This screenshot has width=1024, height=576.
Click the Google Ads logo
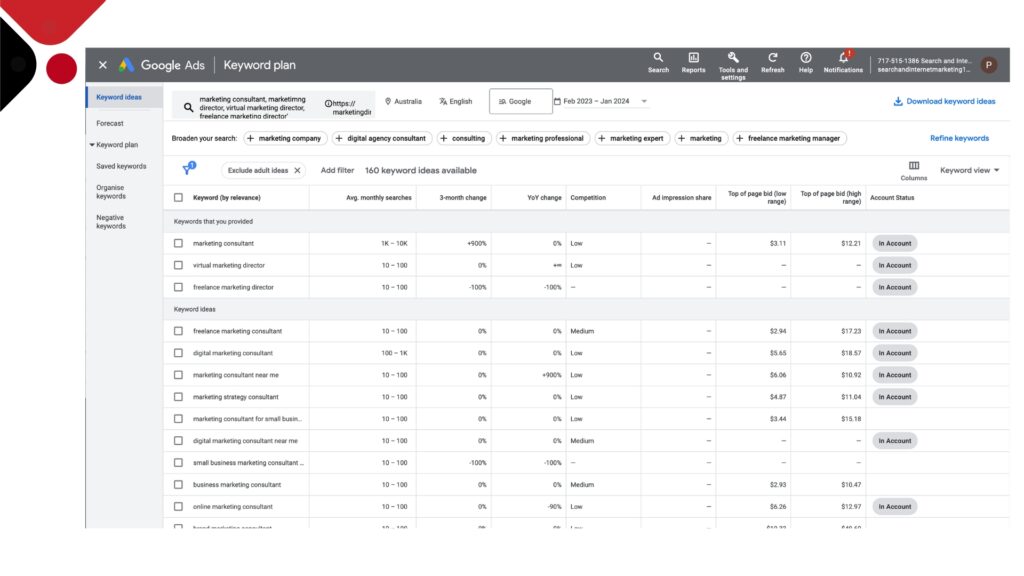pyautogui.click(x=161, y=65)
